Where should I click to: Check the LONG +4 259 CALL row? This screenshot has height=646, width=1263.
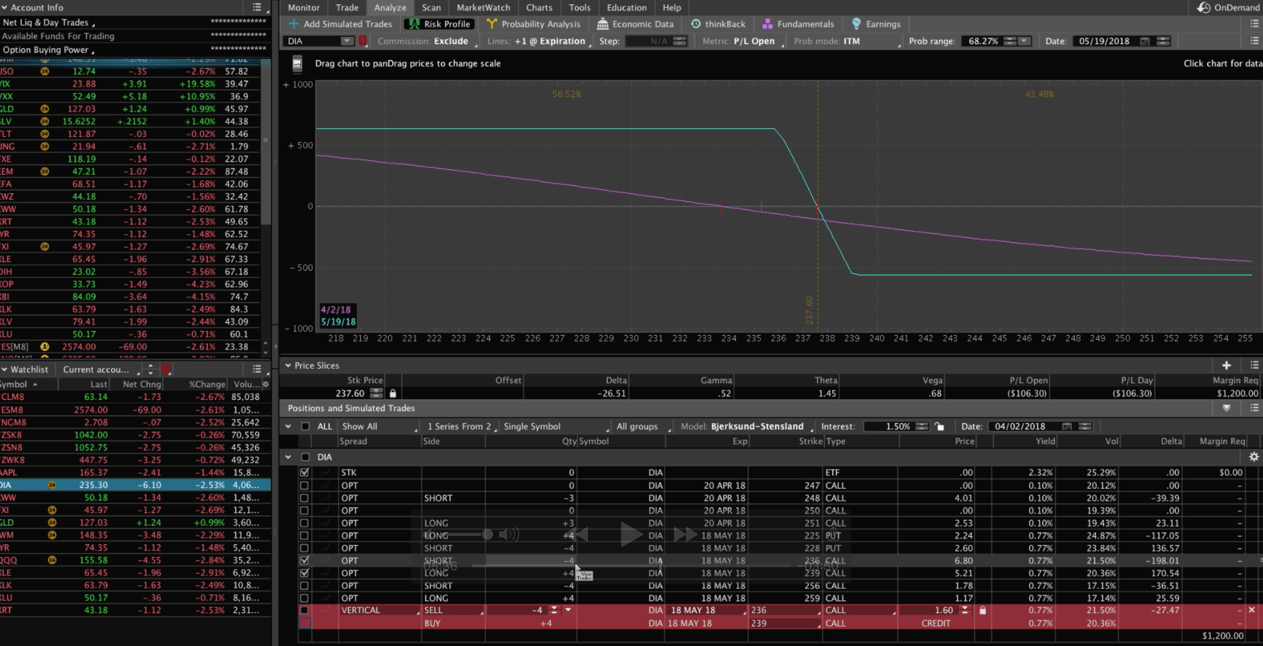(x=305, y=598)
